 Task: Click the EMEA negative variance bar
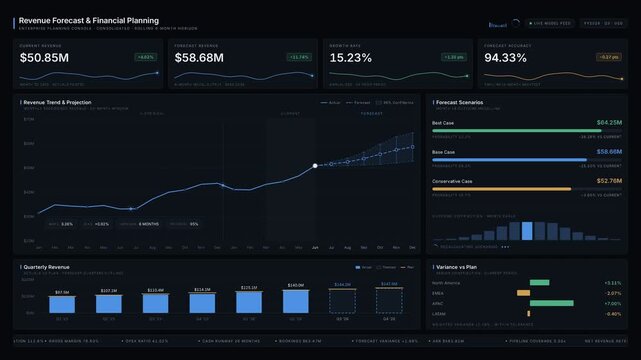point(523,293)
